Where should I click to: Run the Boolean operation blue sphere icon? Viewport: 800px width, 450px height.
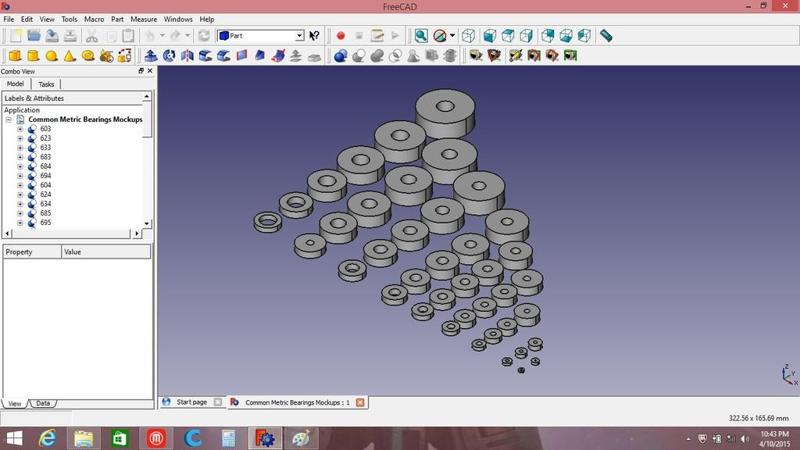coord(340,56)
